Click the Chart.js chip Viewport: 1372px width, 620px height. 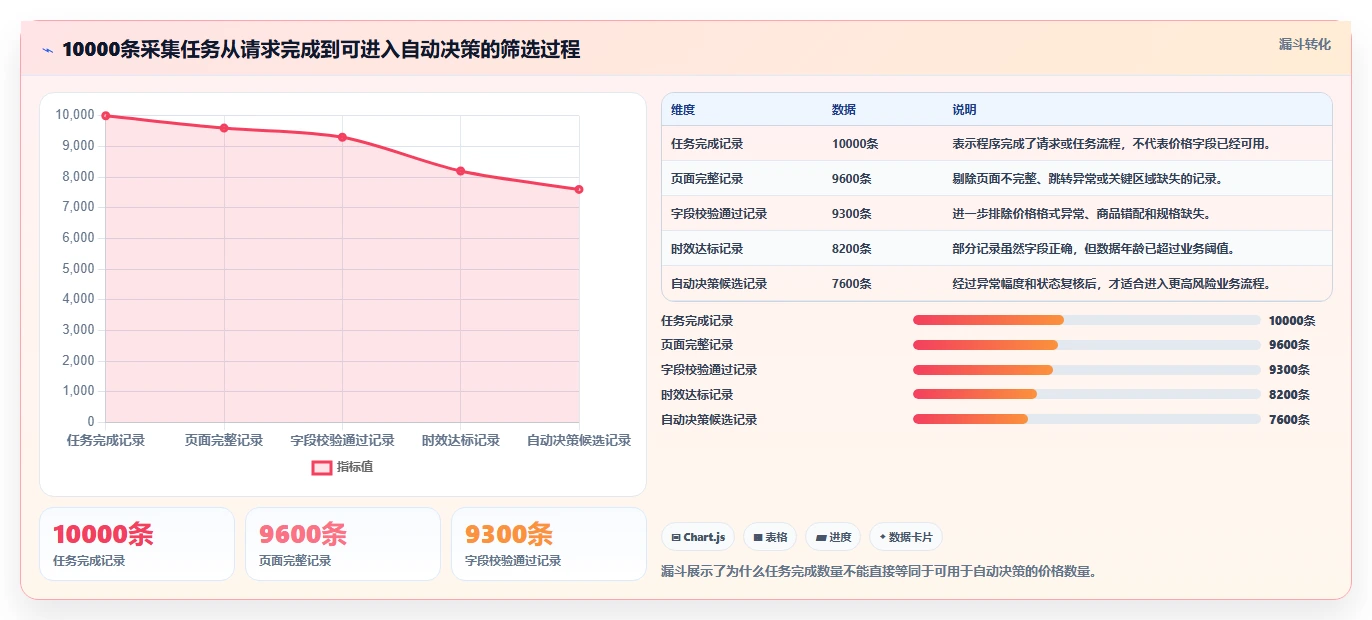[698, 537]
